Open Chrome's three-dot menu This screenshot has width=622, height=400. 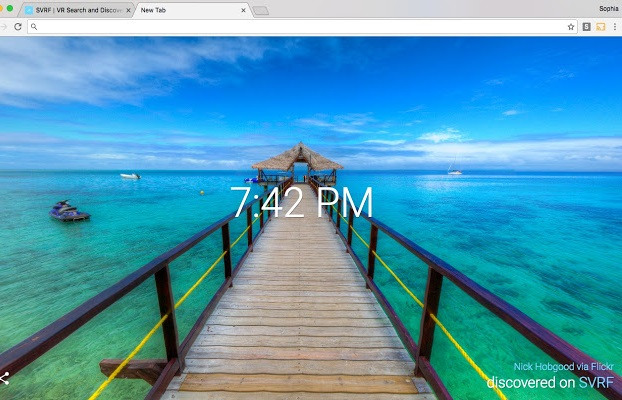click(x=615, y=27)
